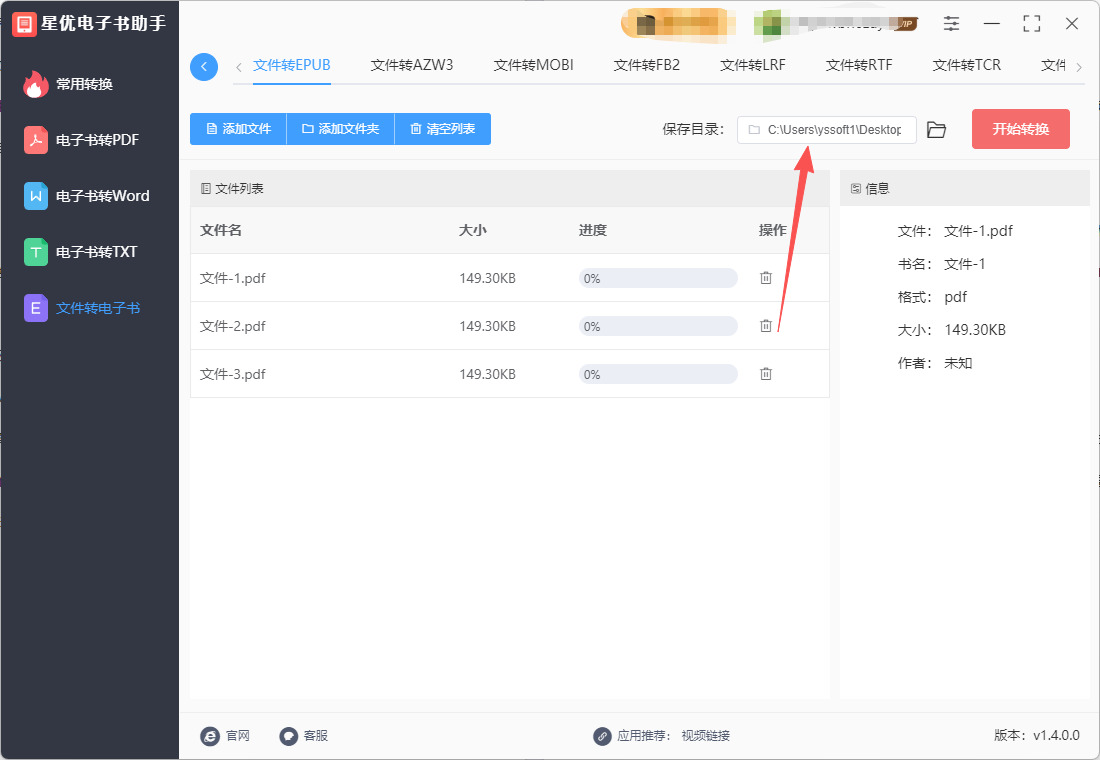Delete 文件-1.pdf using its trash icon

tap(766, 278)
